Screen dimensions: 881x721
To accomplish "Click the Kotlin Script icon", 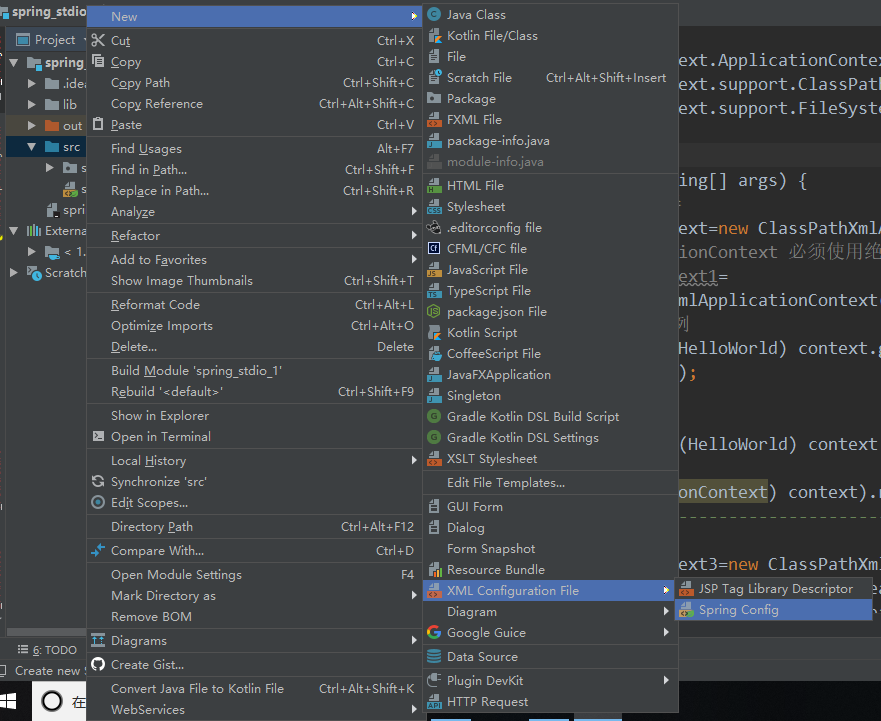I will point(434,333).
